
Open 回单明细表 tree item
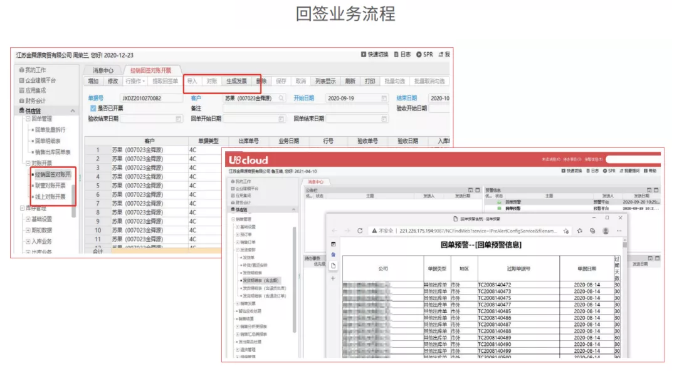coord(48,141)
